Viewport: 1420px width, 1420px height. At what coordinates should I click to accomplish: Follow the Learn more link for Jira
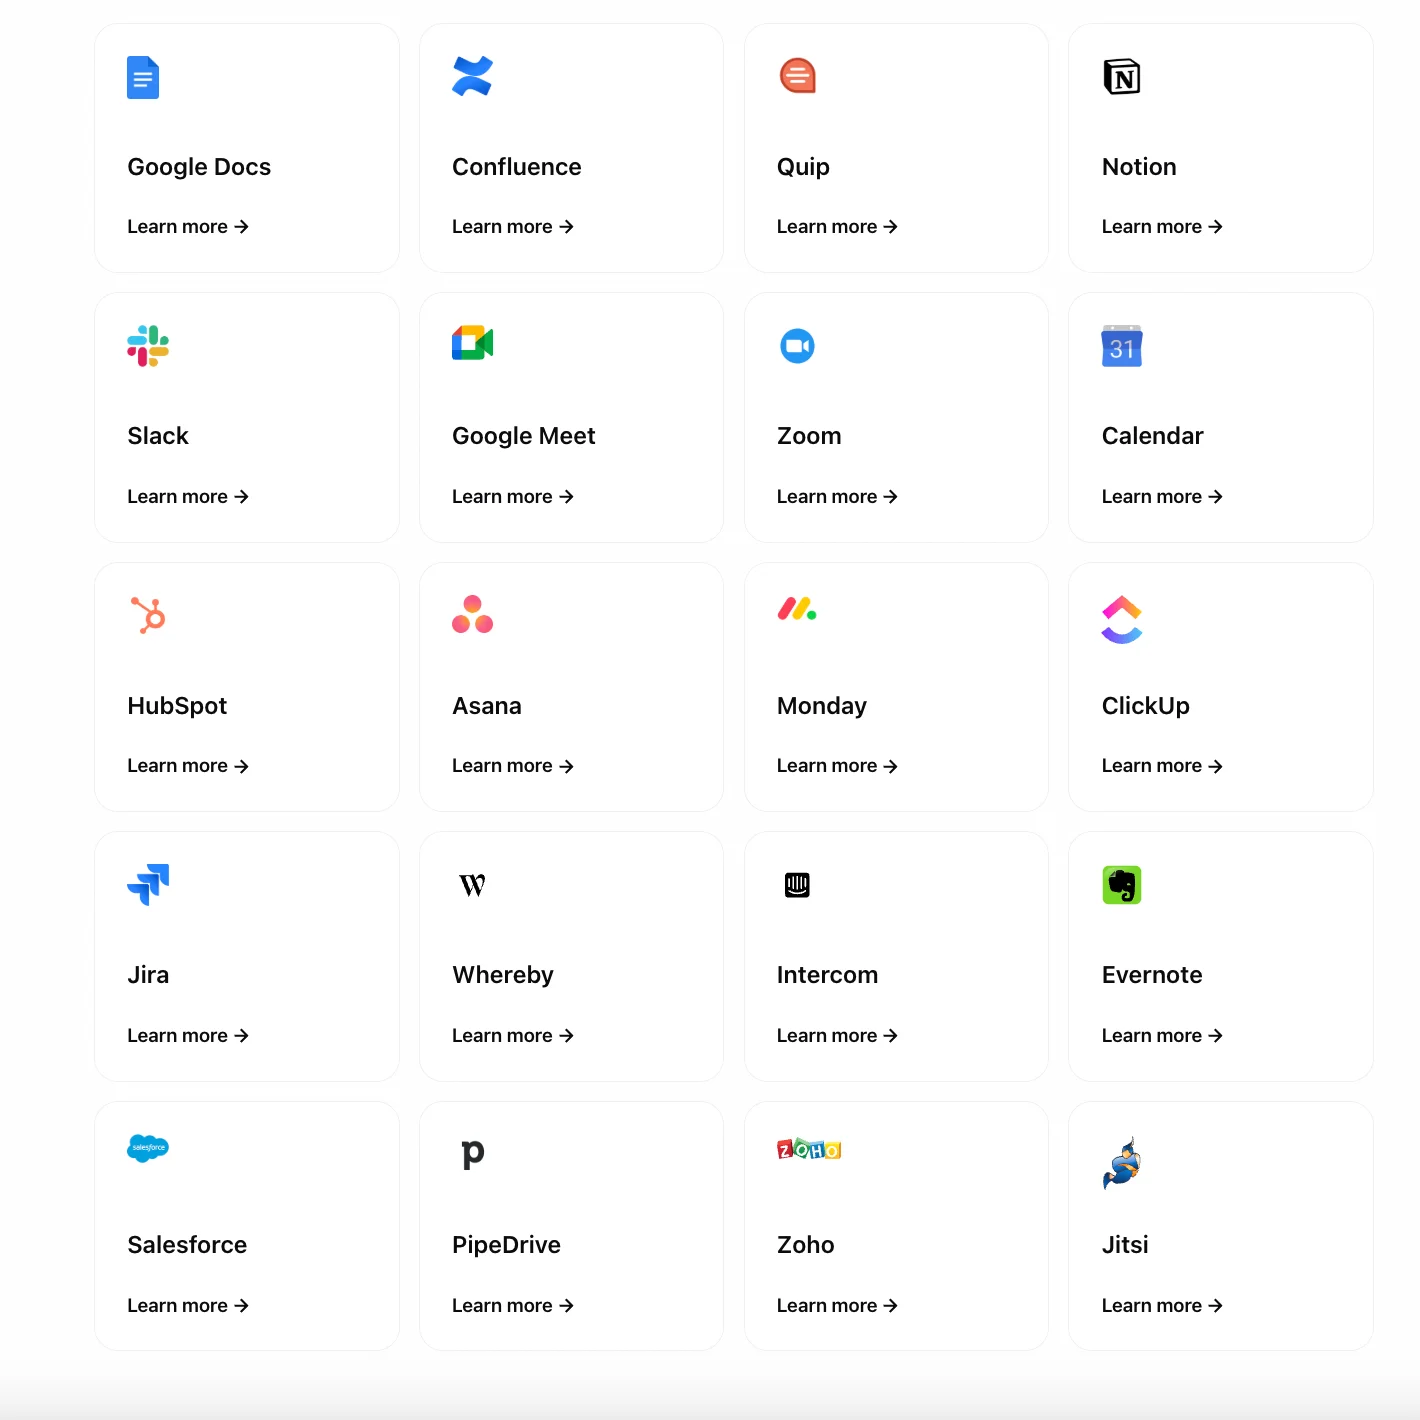pyautogui.click(x=188, y=1036)
